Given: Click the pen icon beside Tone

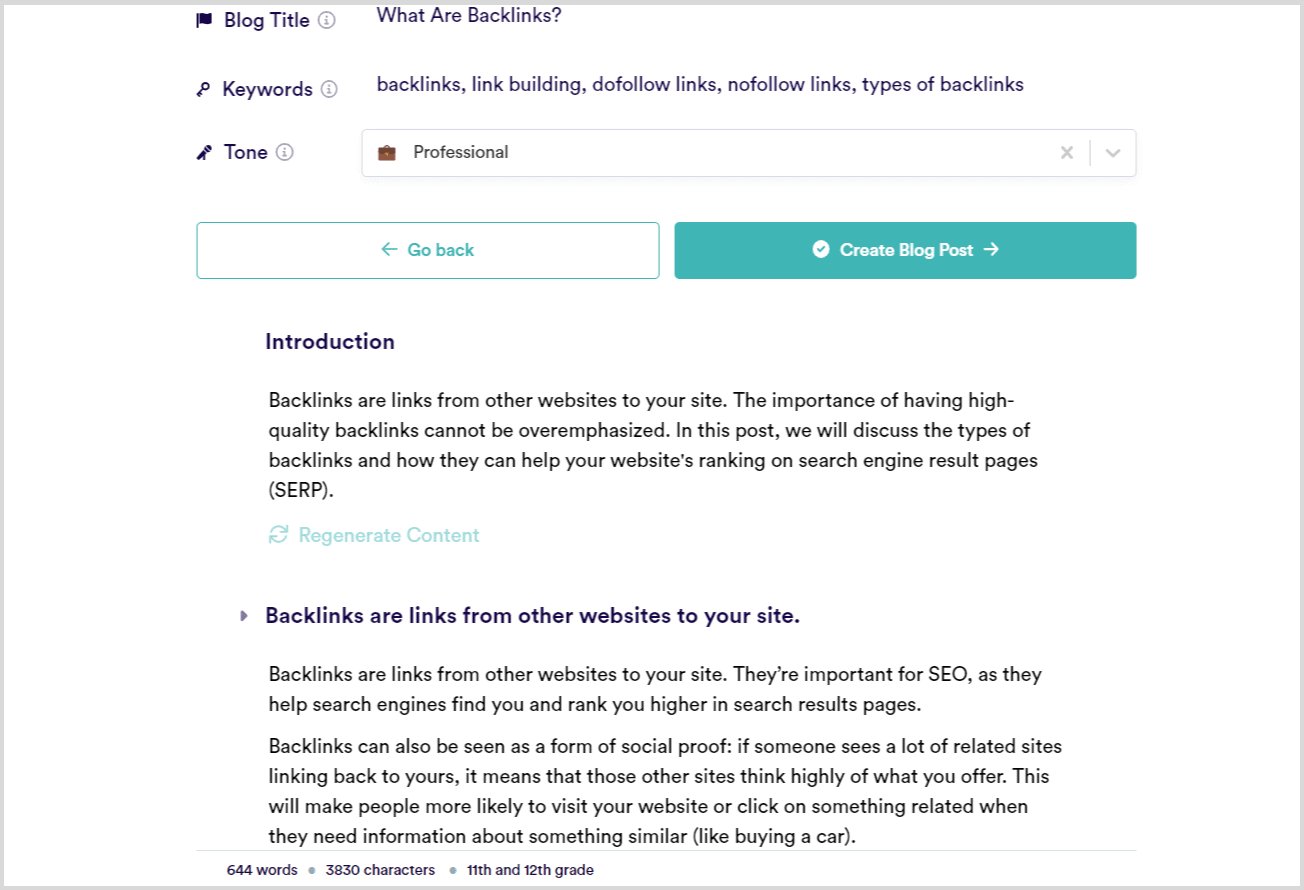Looking at the screenshot, I should [x=204, y=151].
